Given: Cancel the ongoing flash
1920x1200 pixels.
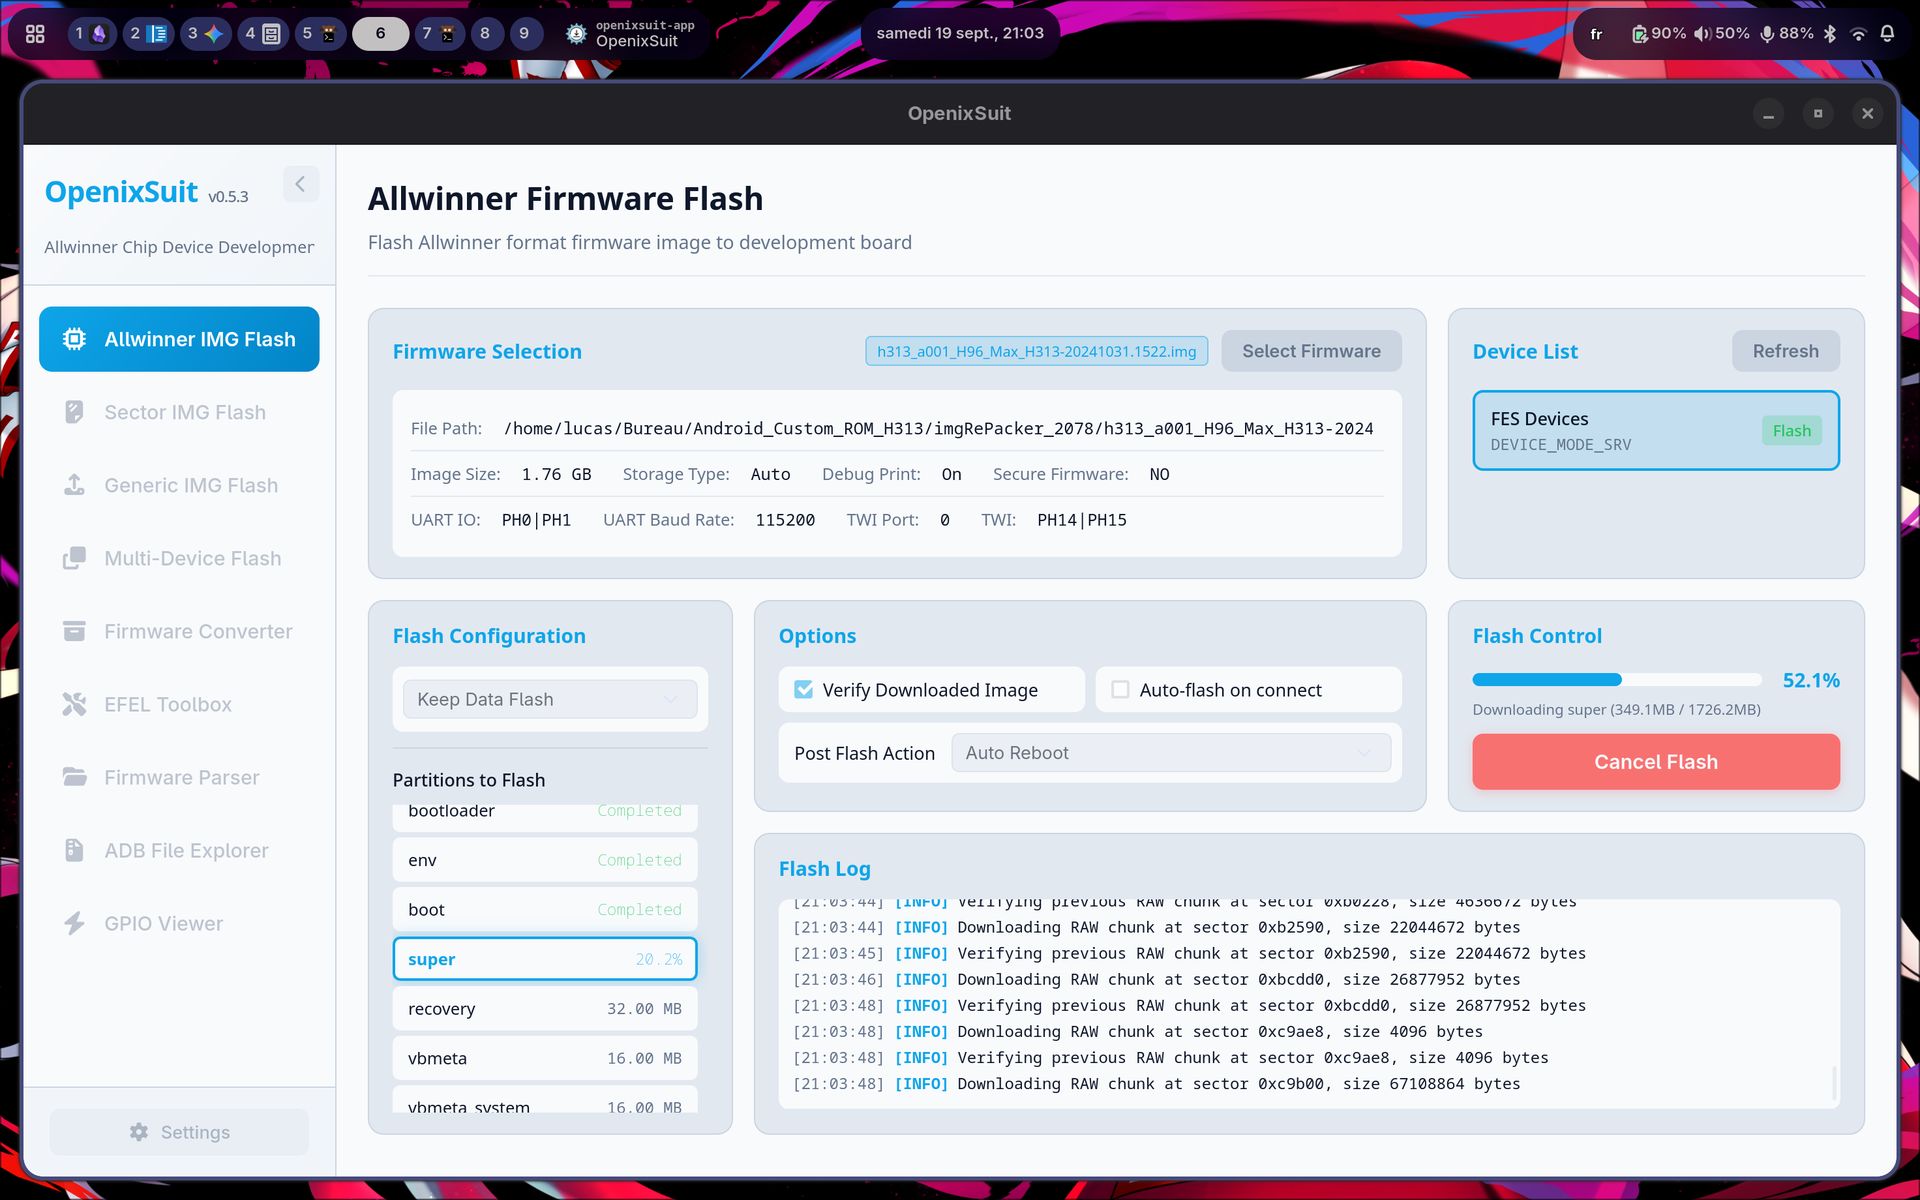Looking at the screenshot, I should [1655, 762].
